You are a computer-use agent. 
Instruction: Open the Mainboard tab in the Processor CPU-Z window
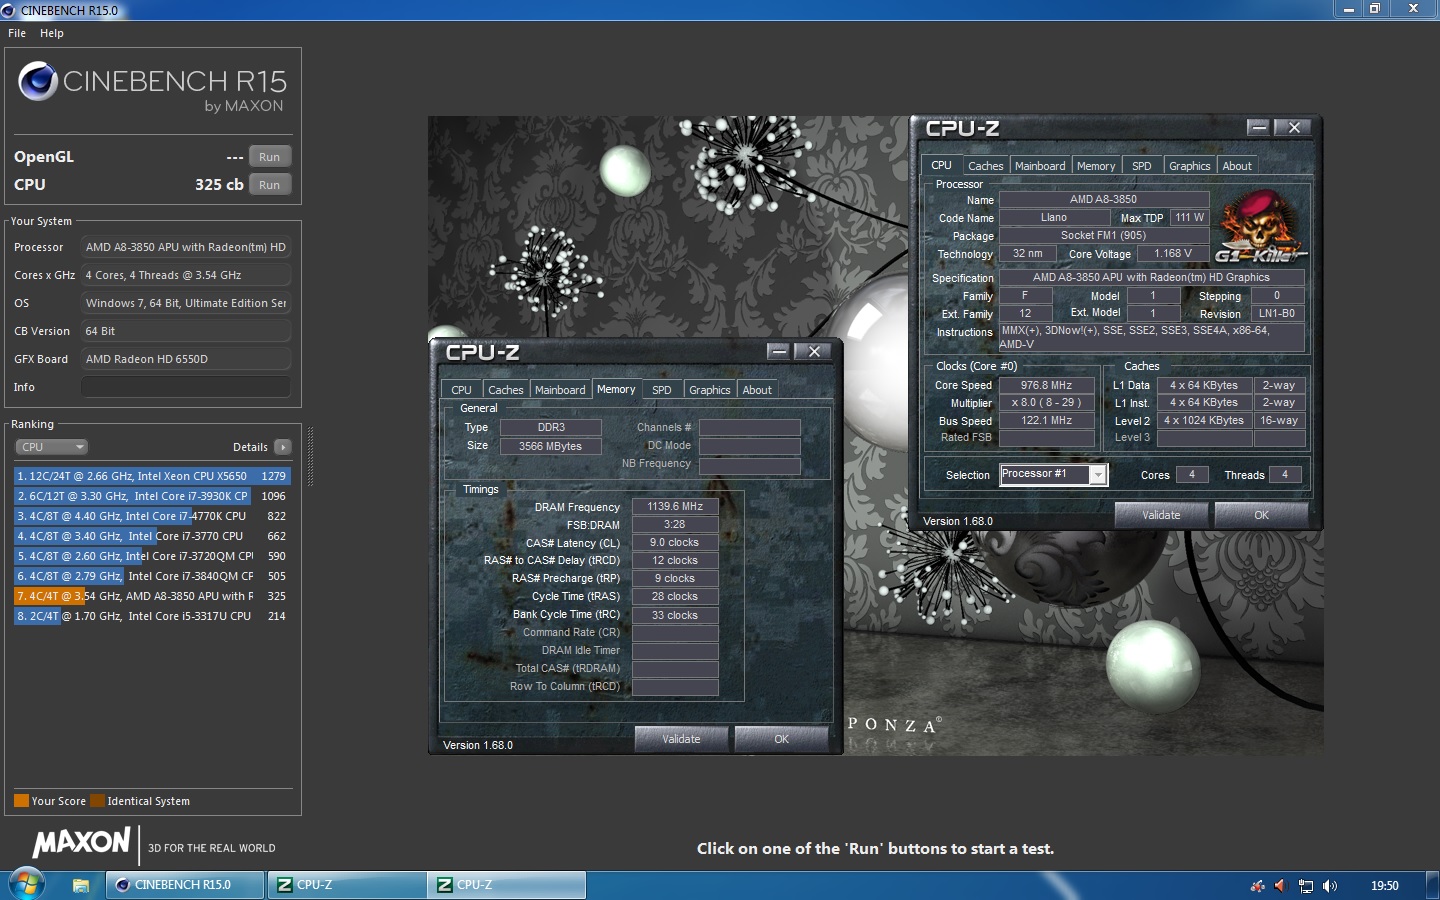[1040, 166]
